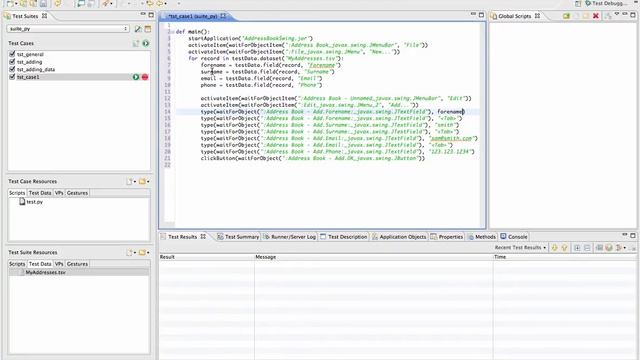Open the Properties tab
640x360 pixels.
[447, 237]
